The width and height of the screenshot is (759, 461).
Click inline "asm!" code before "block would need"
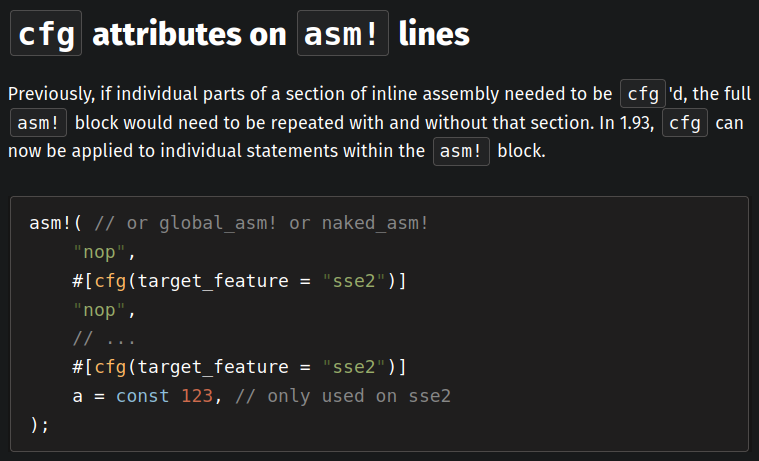coord(39,124)
